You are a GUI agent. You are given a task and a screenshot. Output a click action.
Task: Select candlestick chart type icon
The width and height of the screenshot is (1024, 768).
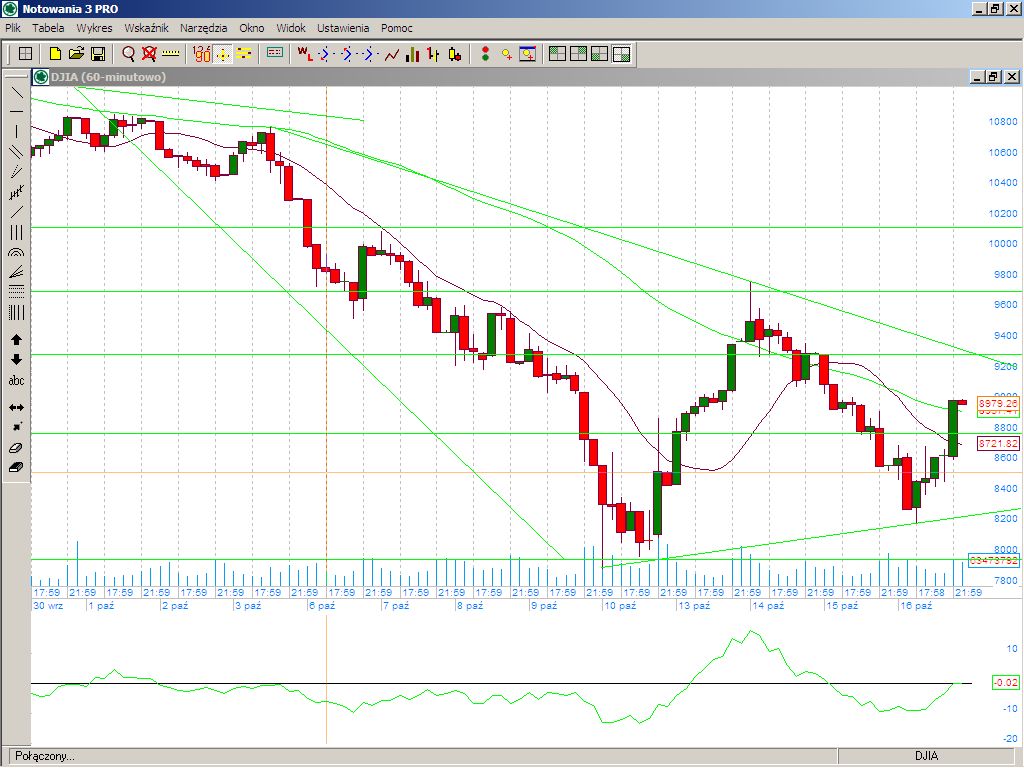[x=455, y=54]
